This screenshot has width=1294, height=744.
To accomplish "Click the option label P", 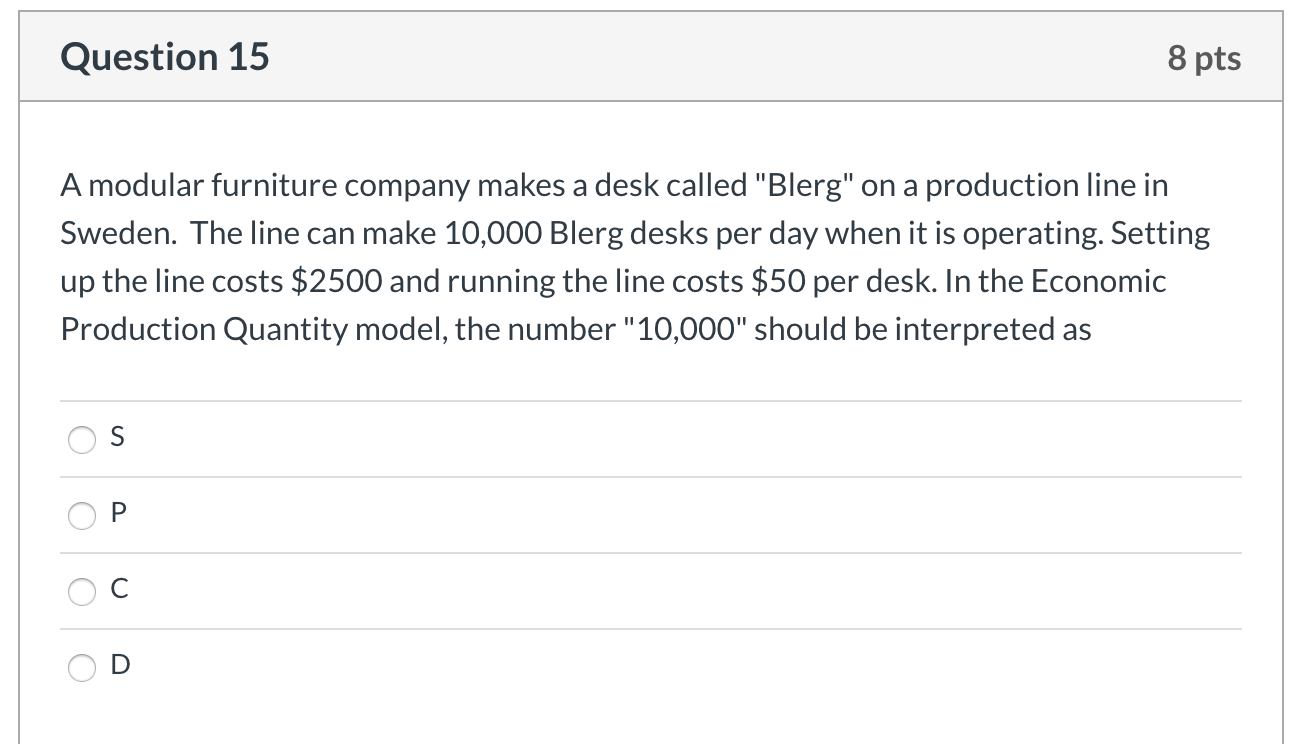I will [x=117, y=514].
